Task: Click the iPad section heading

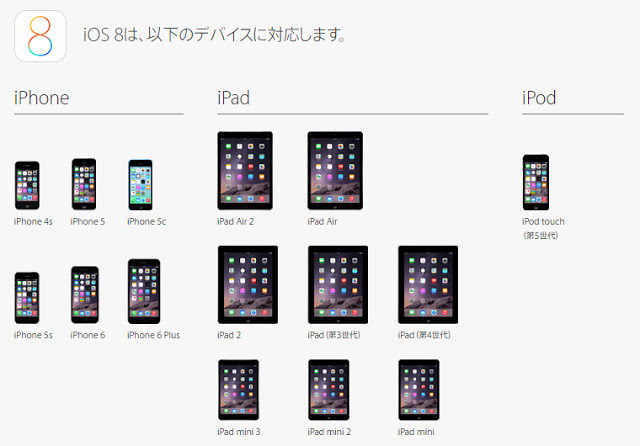Action: point(233,98)
